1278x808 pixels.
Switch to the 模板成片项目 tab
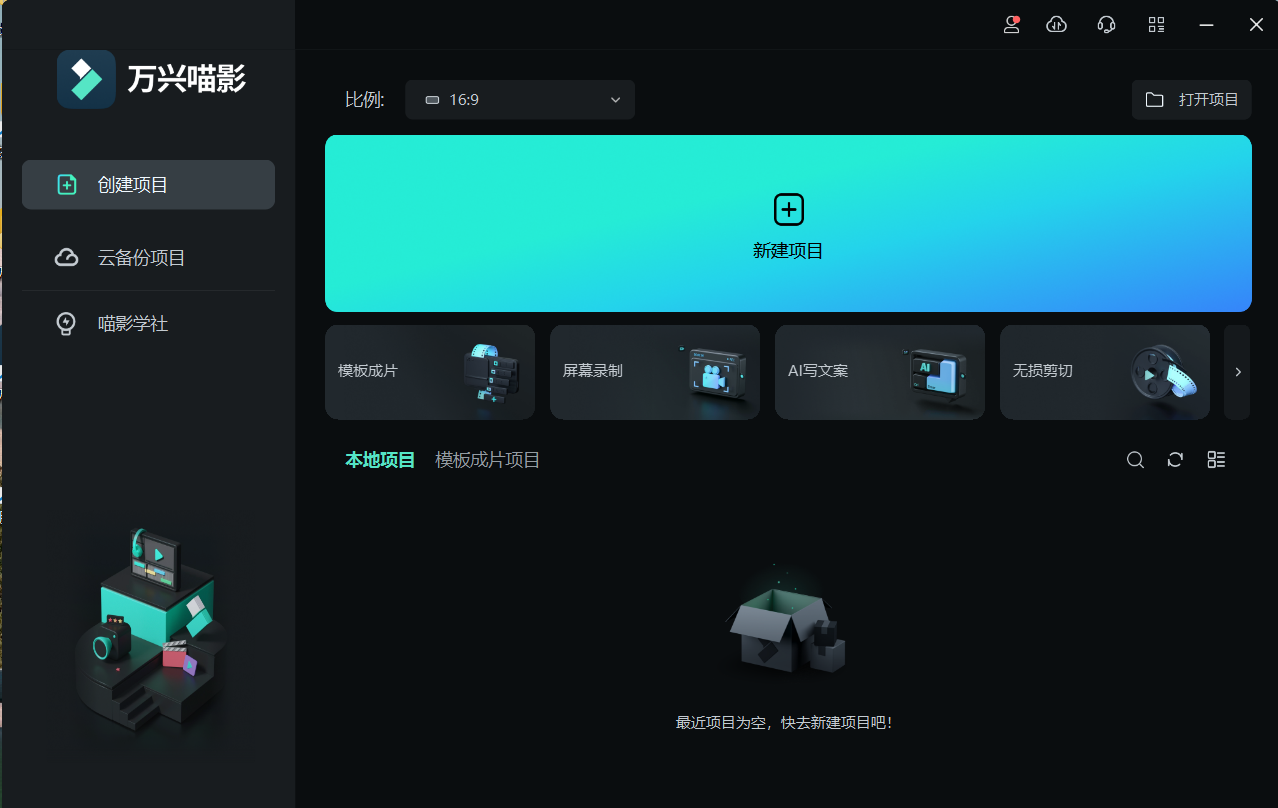[x=487, y=459]
